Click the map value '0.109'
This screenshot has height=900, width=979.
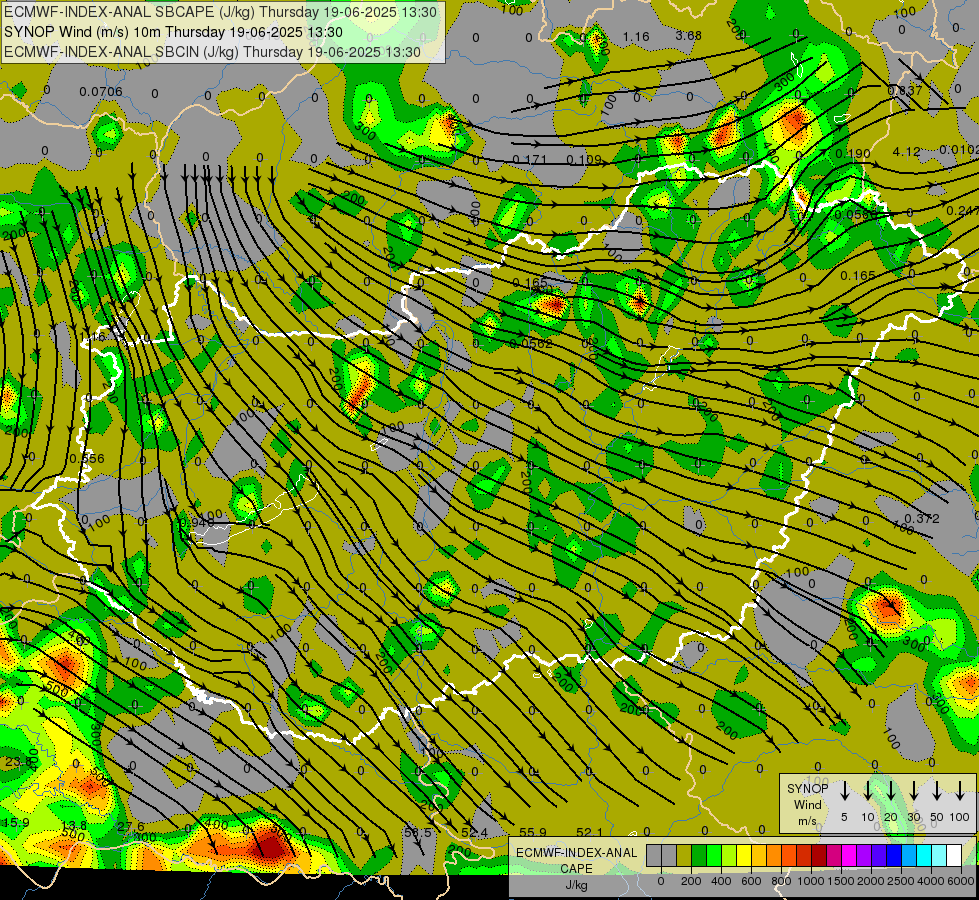click(583, 160)
